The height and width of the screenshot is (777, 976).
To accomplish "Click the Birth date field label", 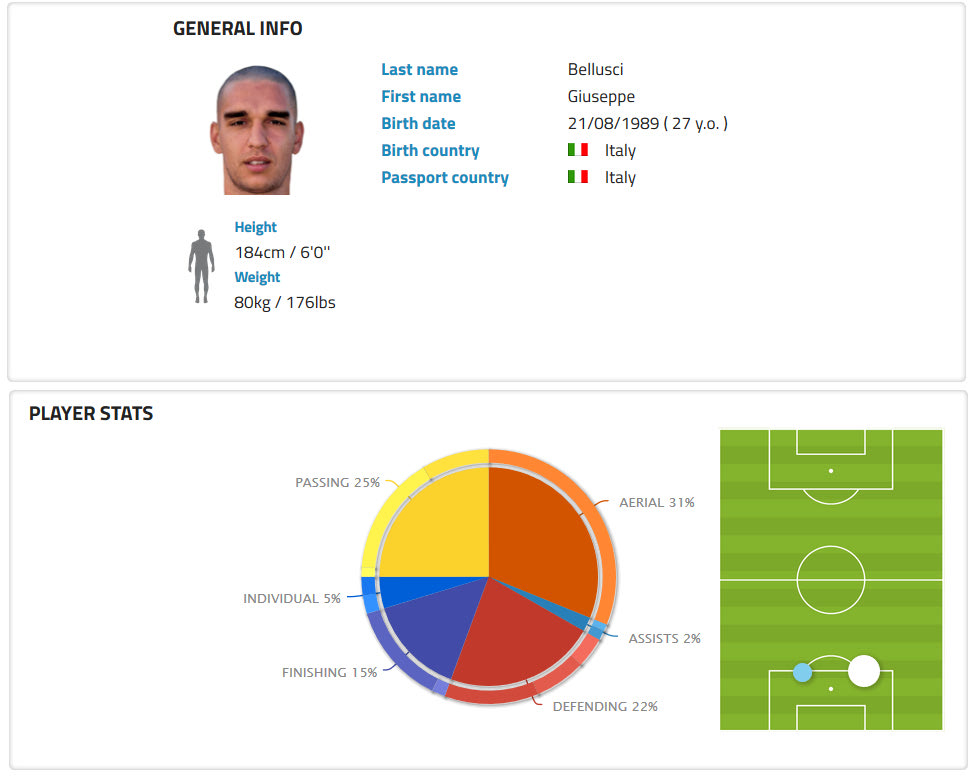I will 418,123.
